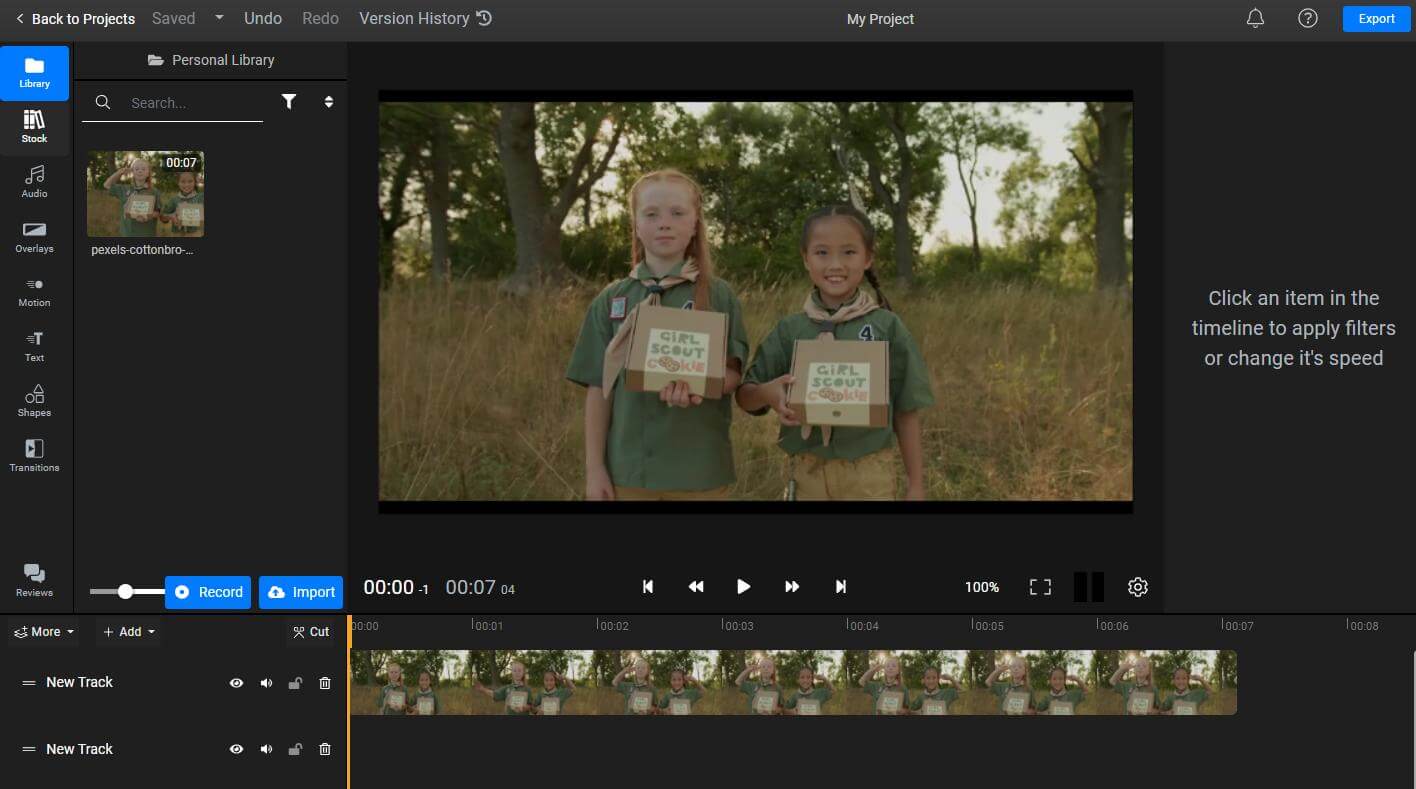Lock the first New Track
Screen dimensions: 1416x789
click(295, 683)
